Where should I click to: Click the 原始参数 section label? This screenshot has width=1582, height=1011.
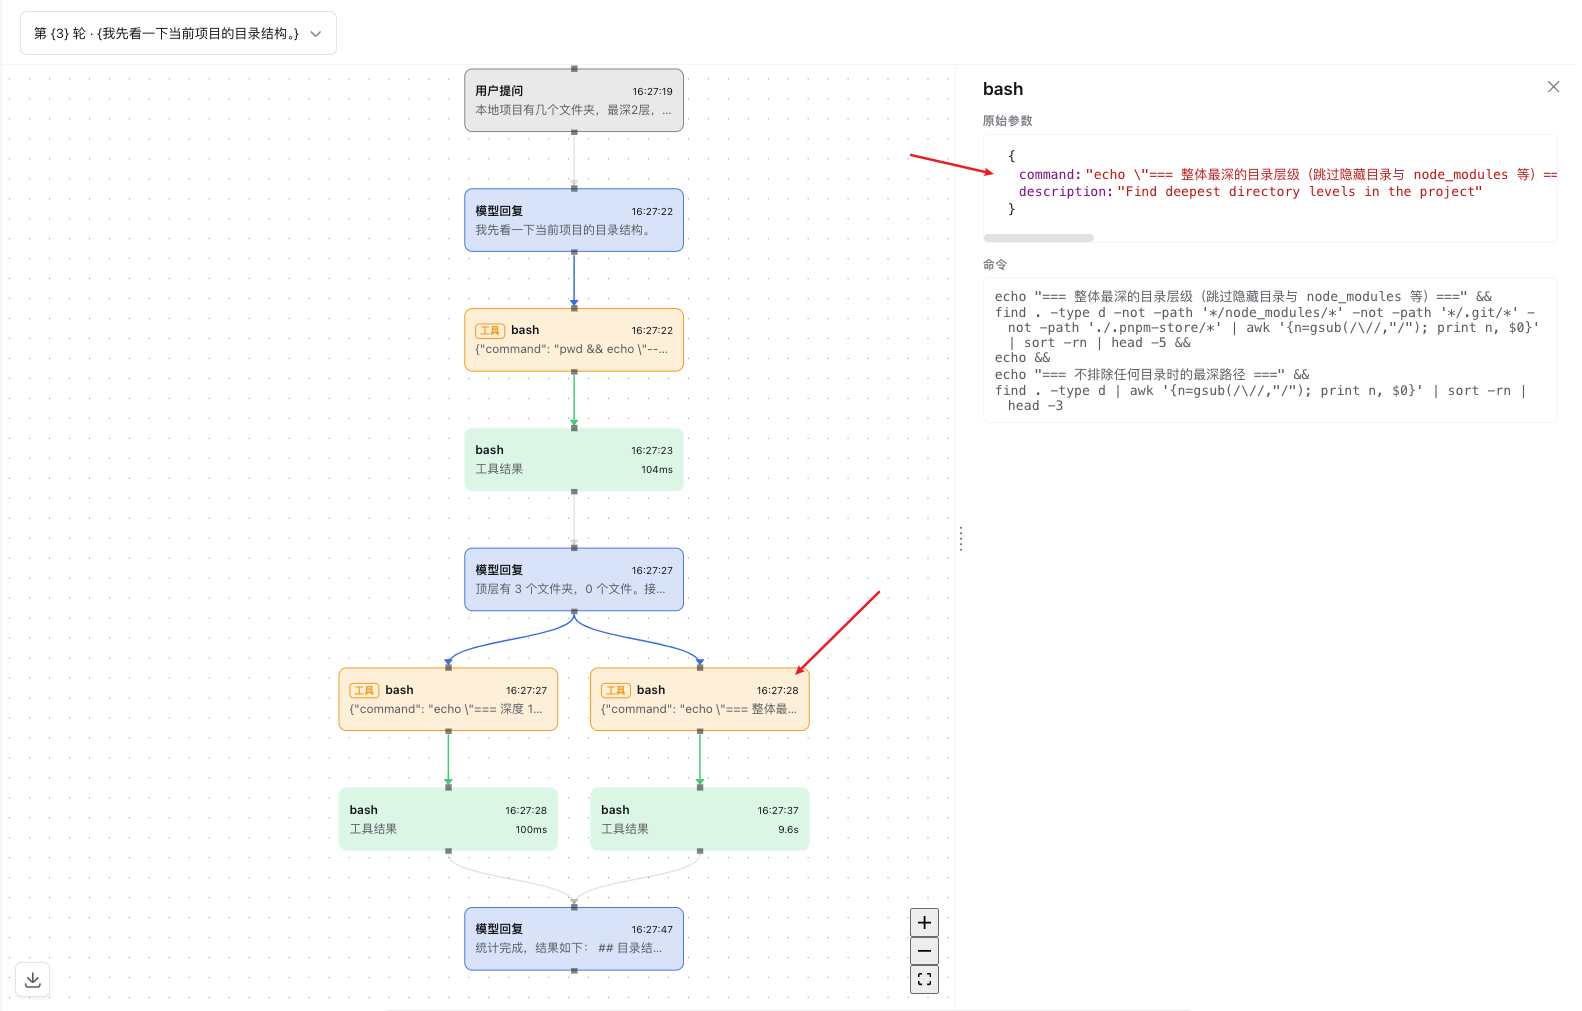pos(1008,121)
